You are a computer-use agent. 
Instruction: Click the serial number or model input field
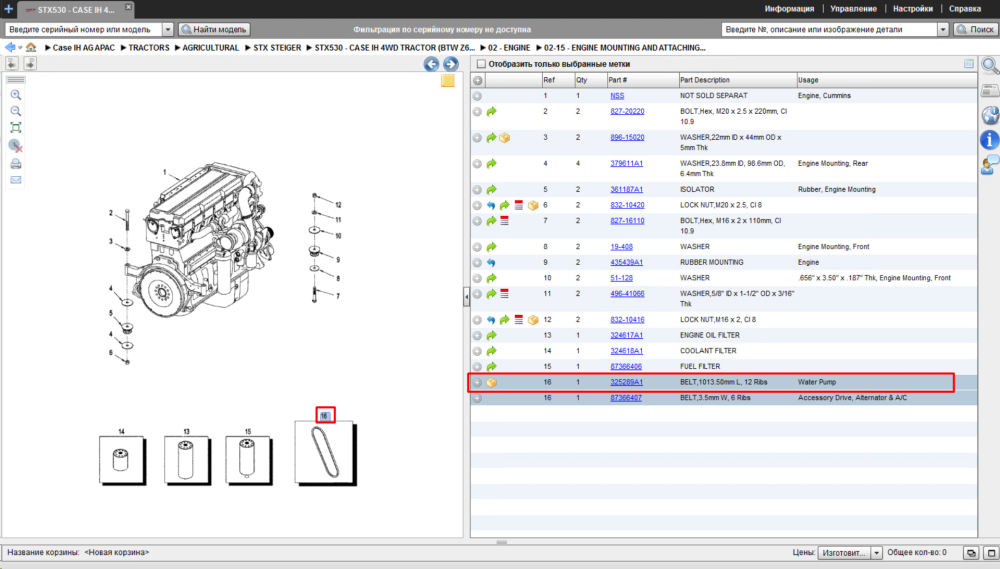[83, 29]
